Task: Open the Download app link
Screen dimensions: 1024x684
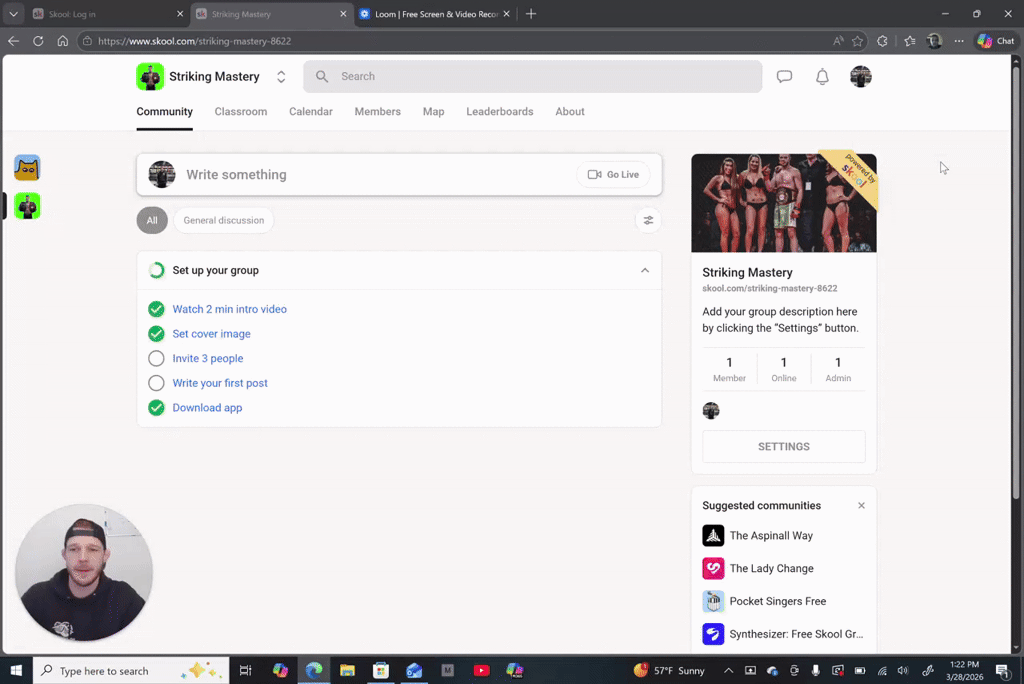Action: pos(207,408)
